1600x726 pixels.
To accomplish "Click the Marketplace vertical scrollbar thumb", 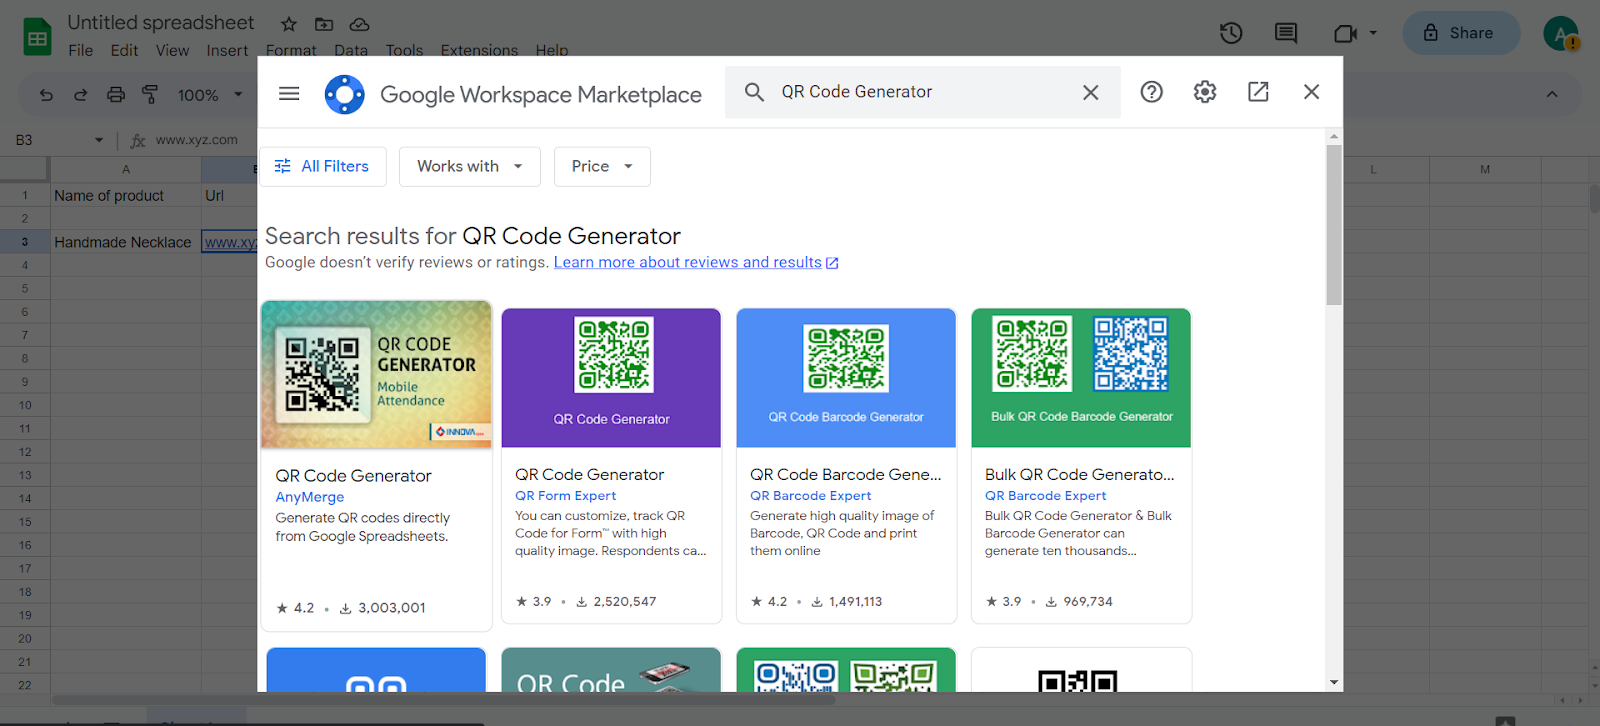I will [1334, 225].
